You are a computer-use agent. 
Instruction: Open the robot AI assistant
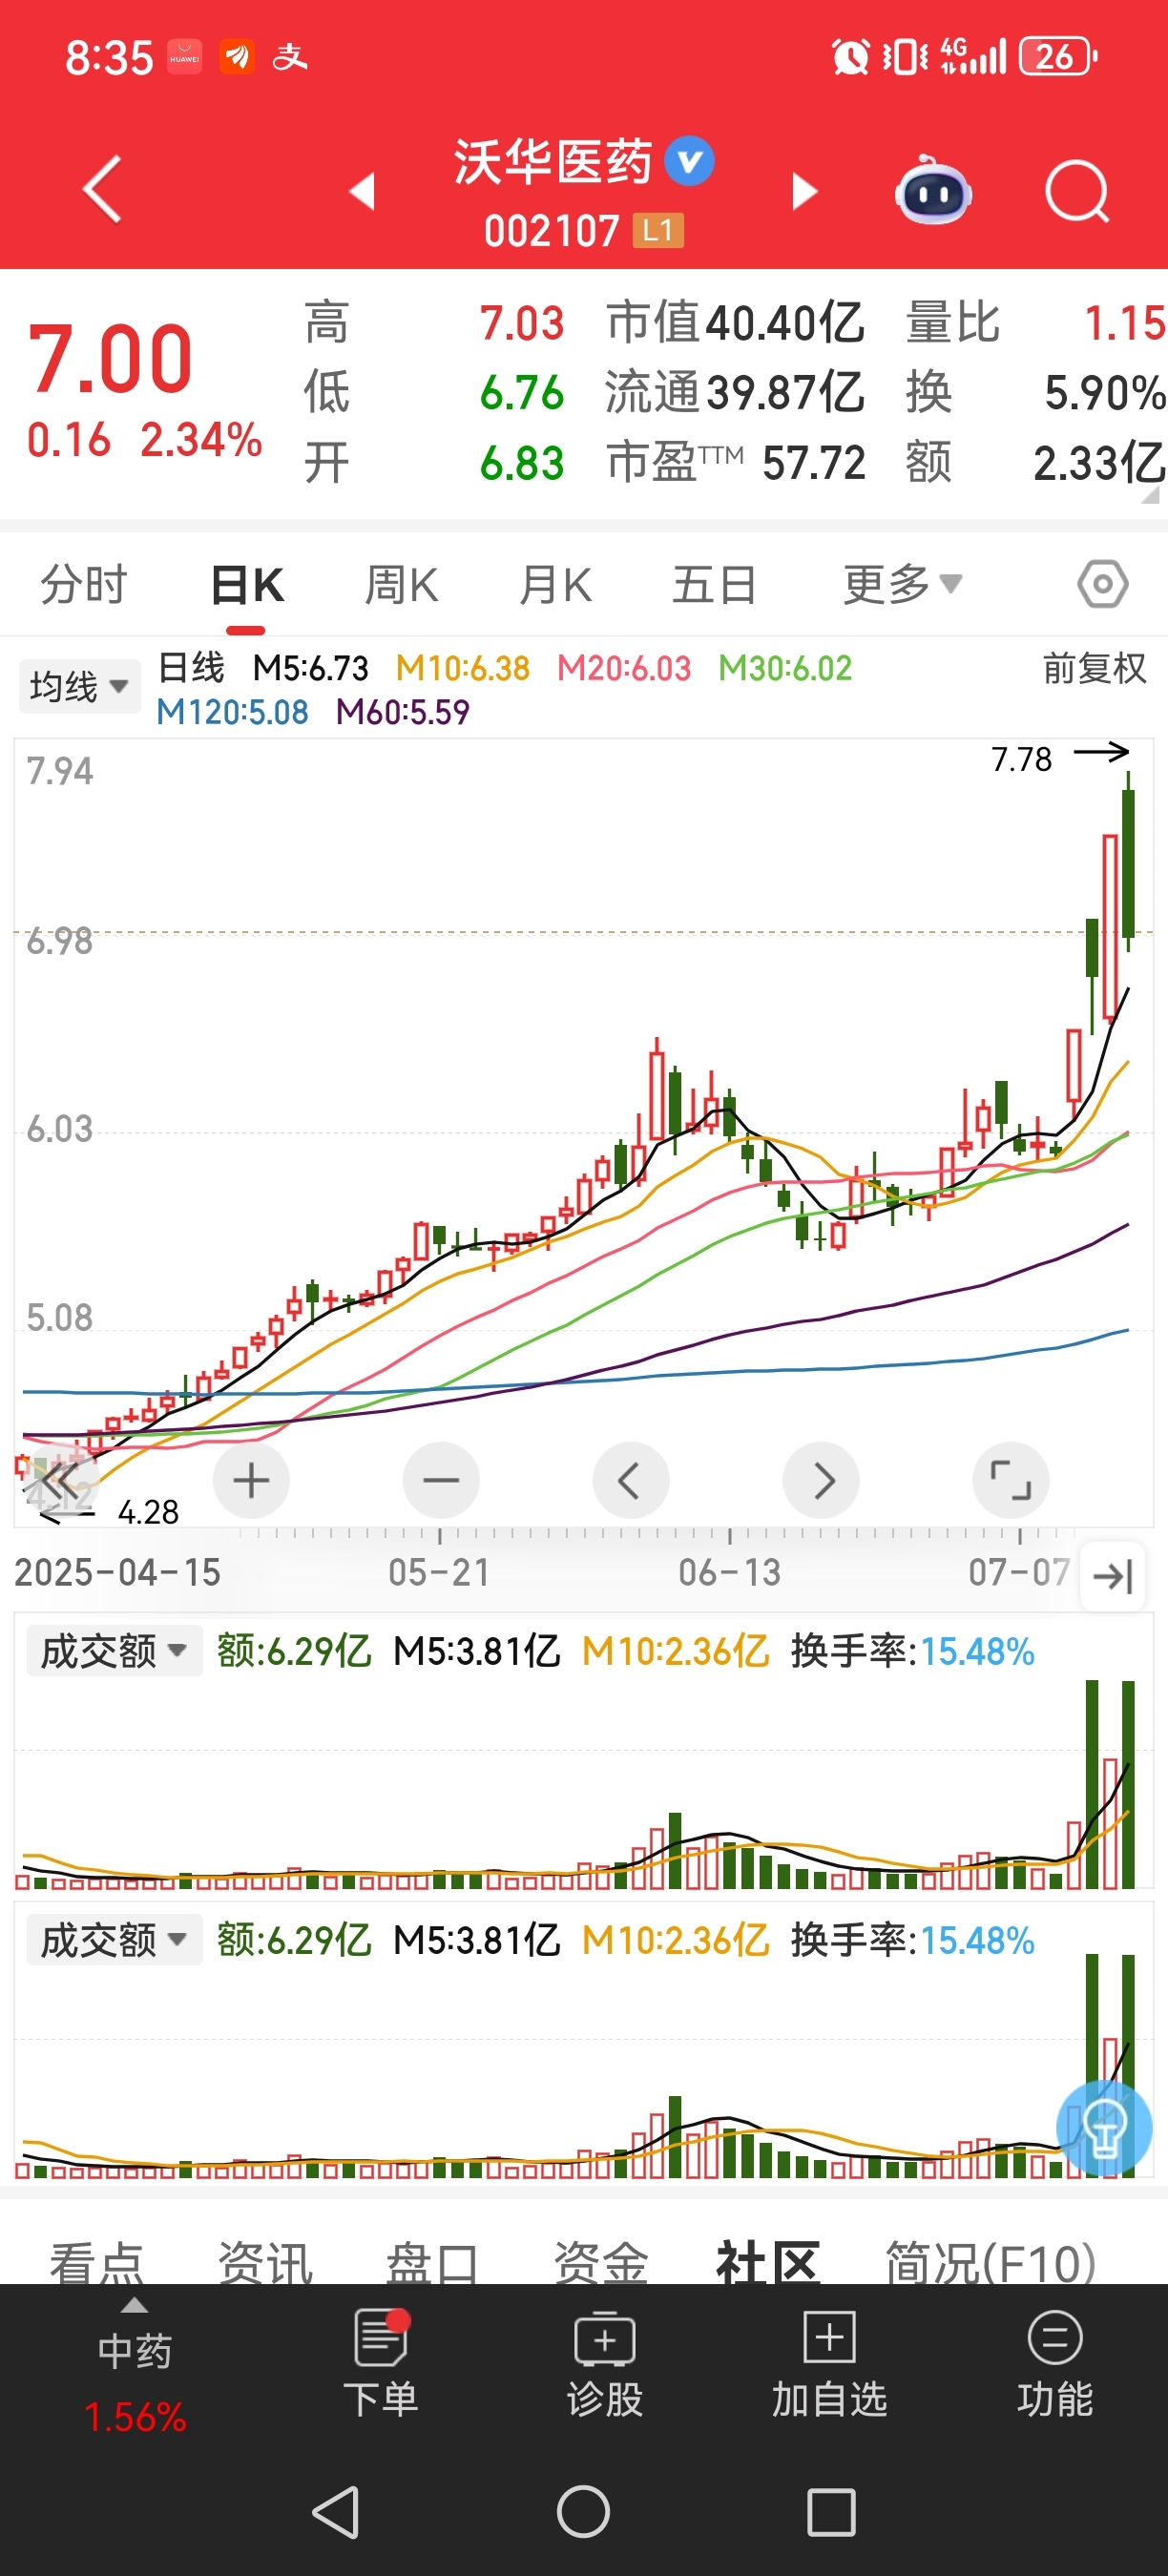coord(932,190)
